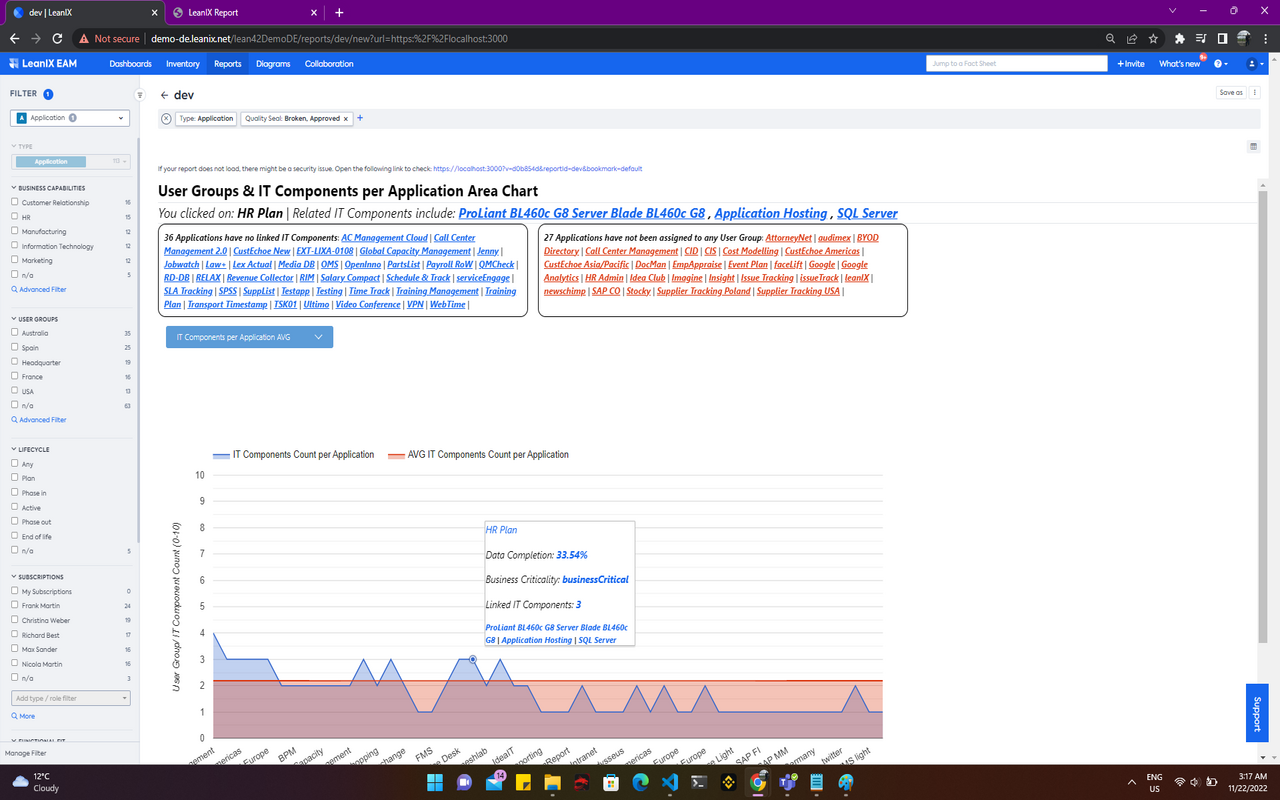
Task: Bookmark this page with the star icon
Action: tap(1153, 38)
